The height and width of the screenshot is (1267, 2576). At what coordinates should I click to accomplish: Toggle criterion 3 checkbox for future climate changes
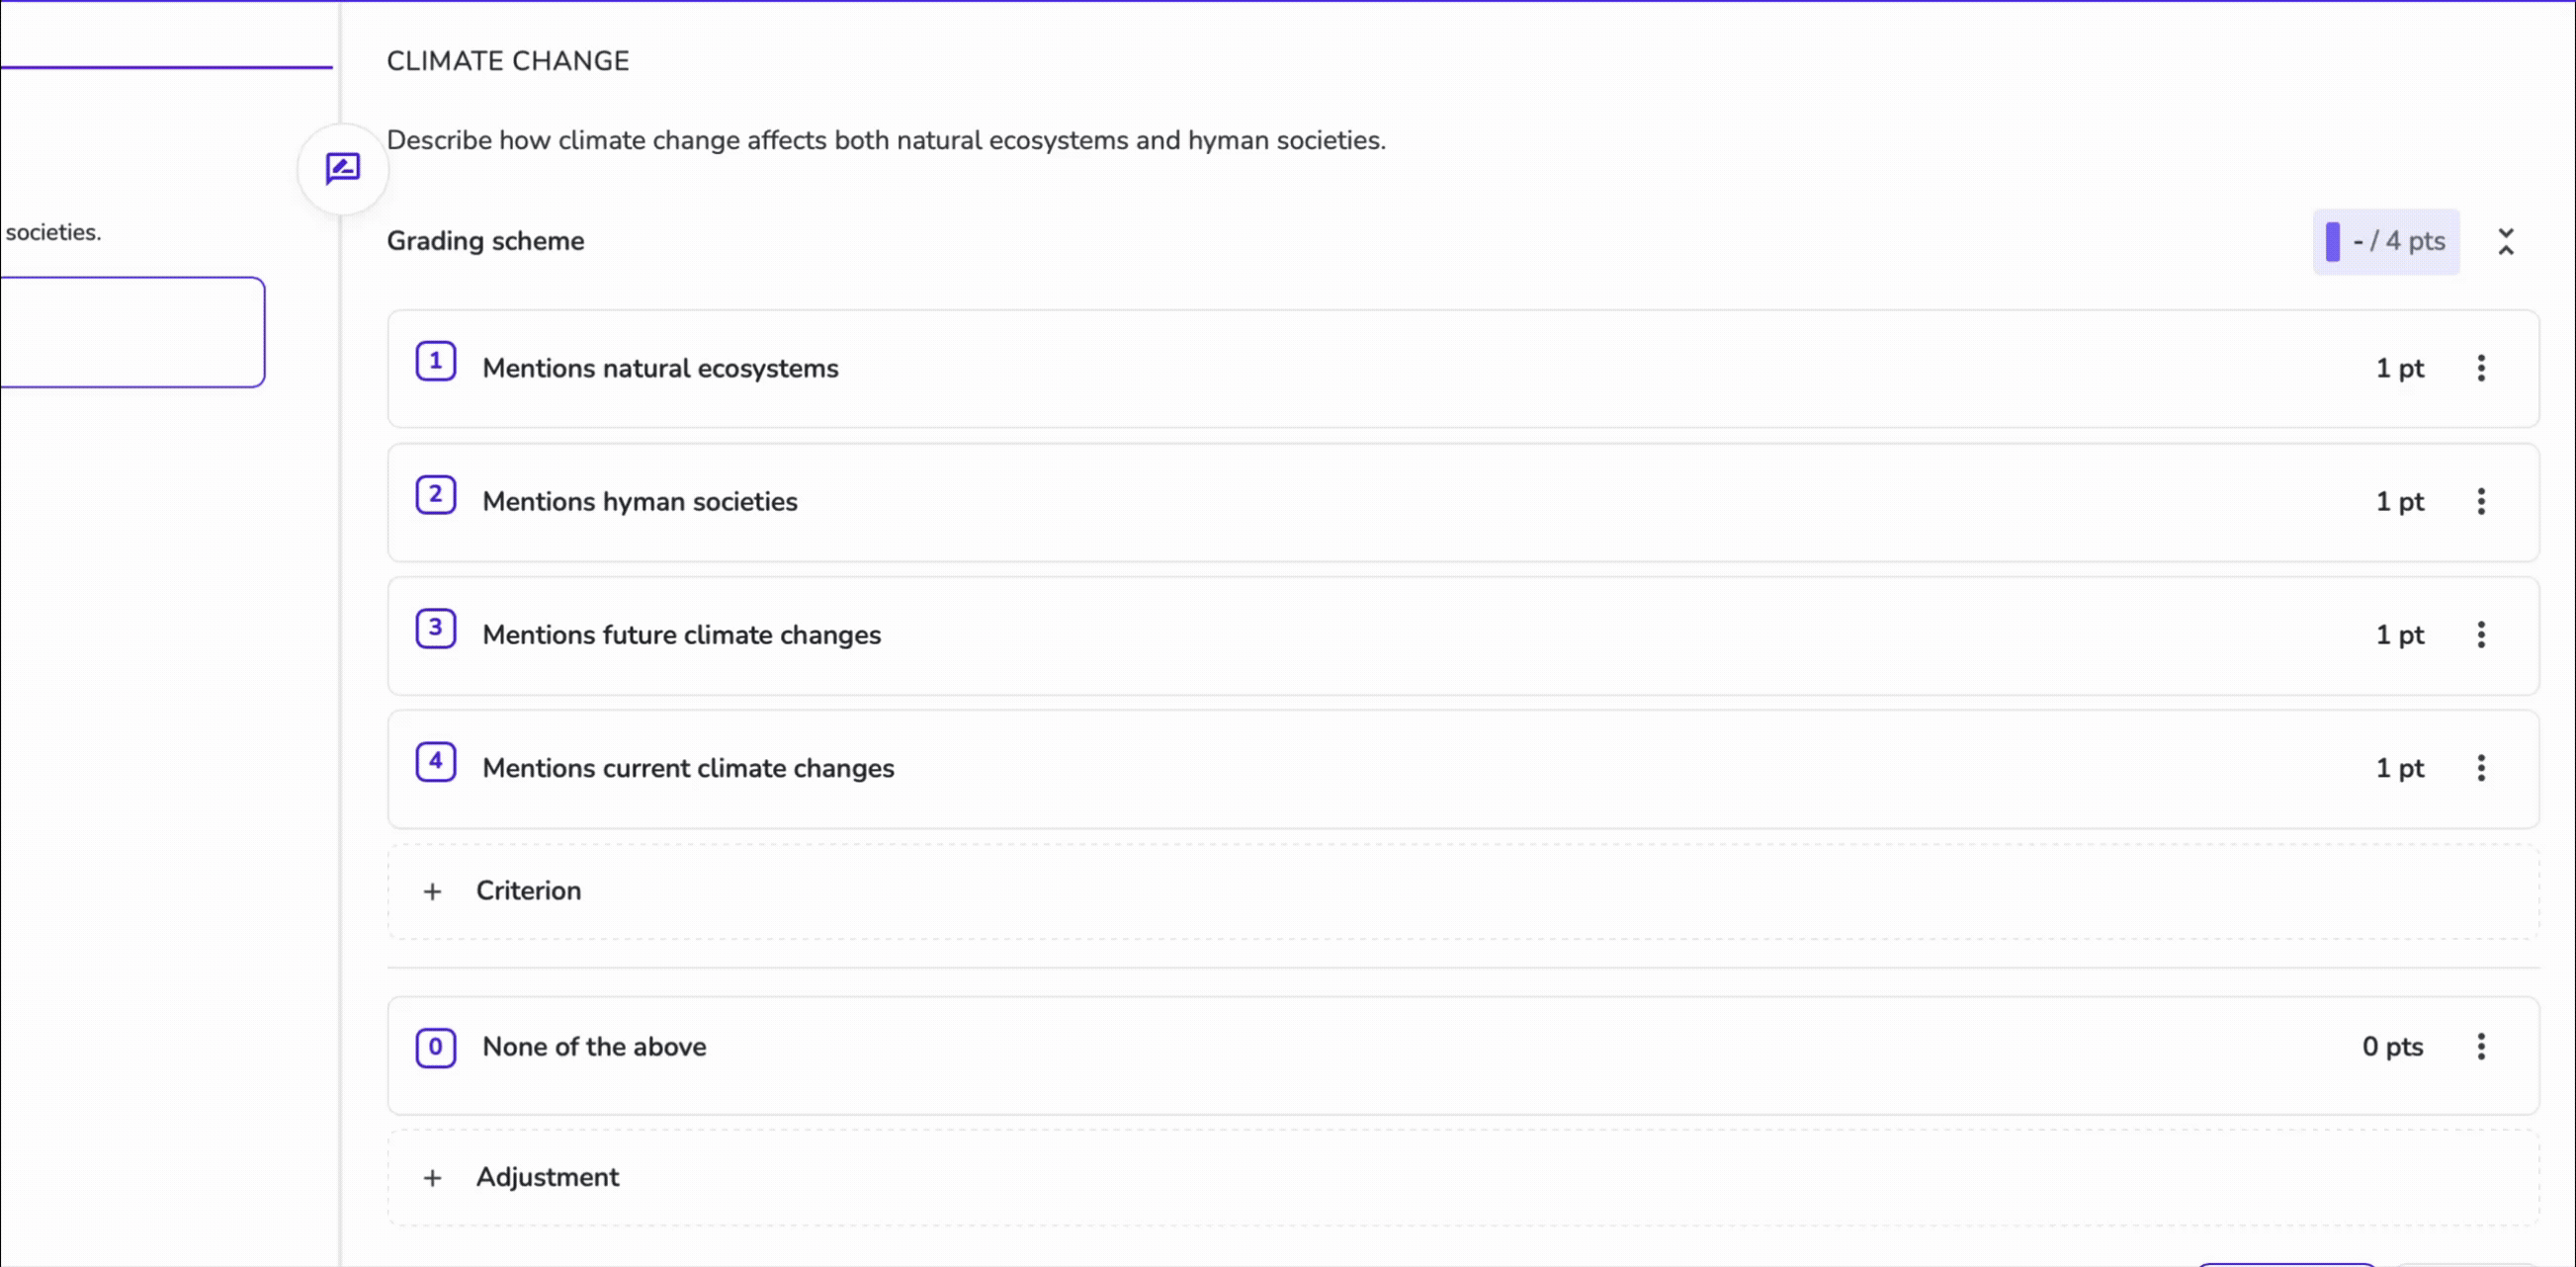[x=435, y=628]
